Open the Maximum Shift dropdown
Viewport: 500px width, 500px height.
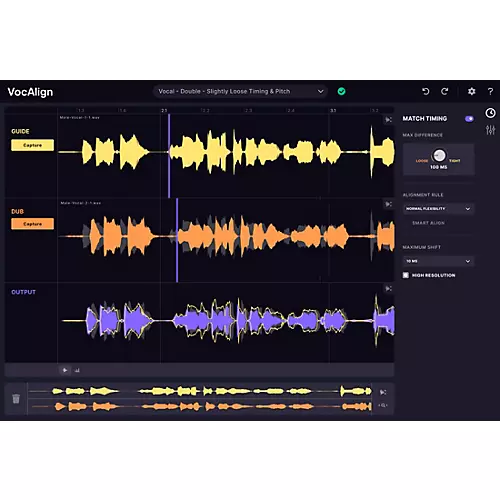pyautogui.click(x=438, y=261)
